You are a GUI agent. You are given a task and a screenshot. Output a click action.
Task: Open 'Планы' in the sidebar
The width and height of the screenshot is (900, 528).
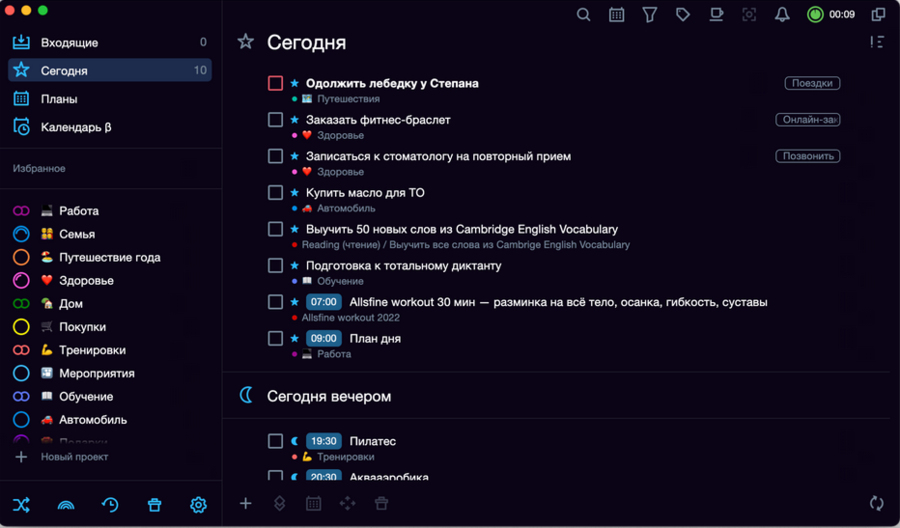coord(59,99)
